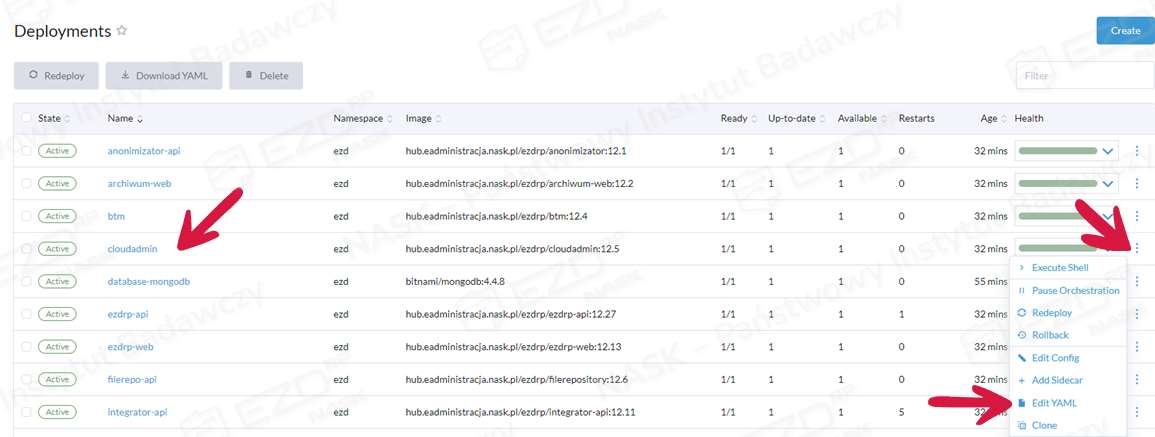Click the anonimizator-api health progress bar
The image size is (1155, 437).
(x=1058, y=152)
